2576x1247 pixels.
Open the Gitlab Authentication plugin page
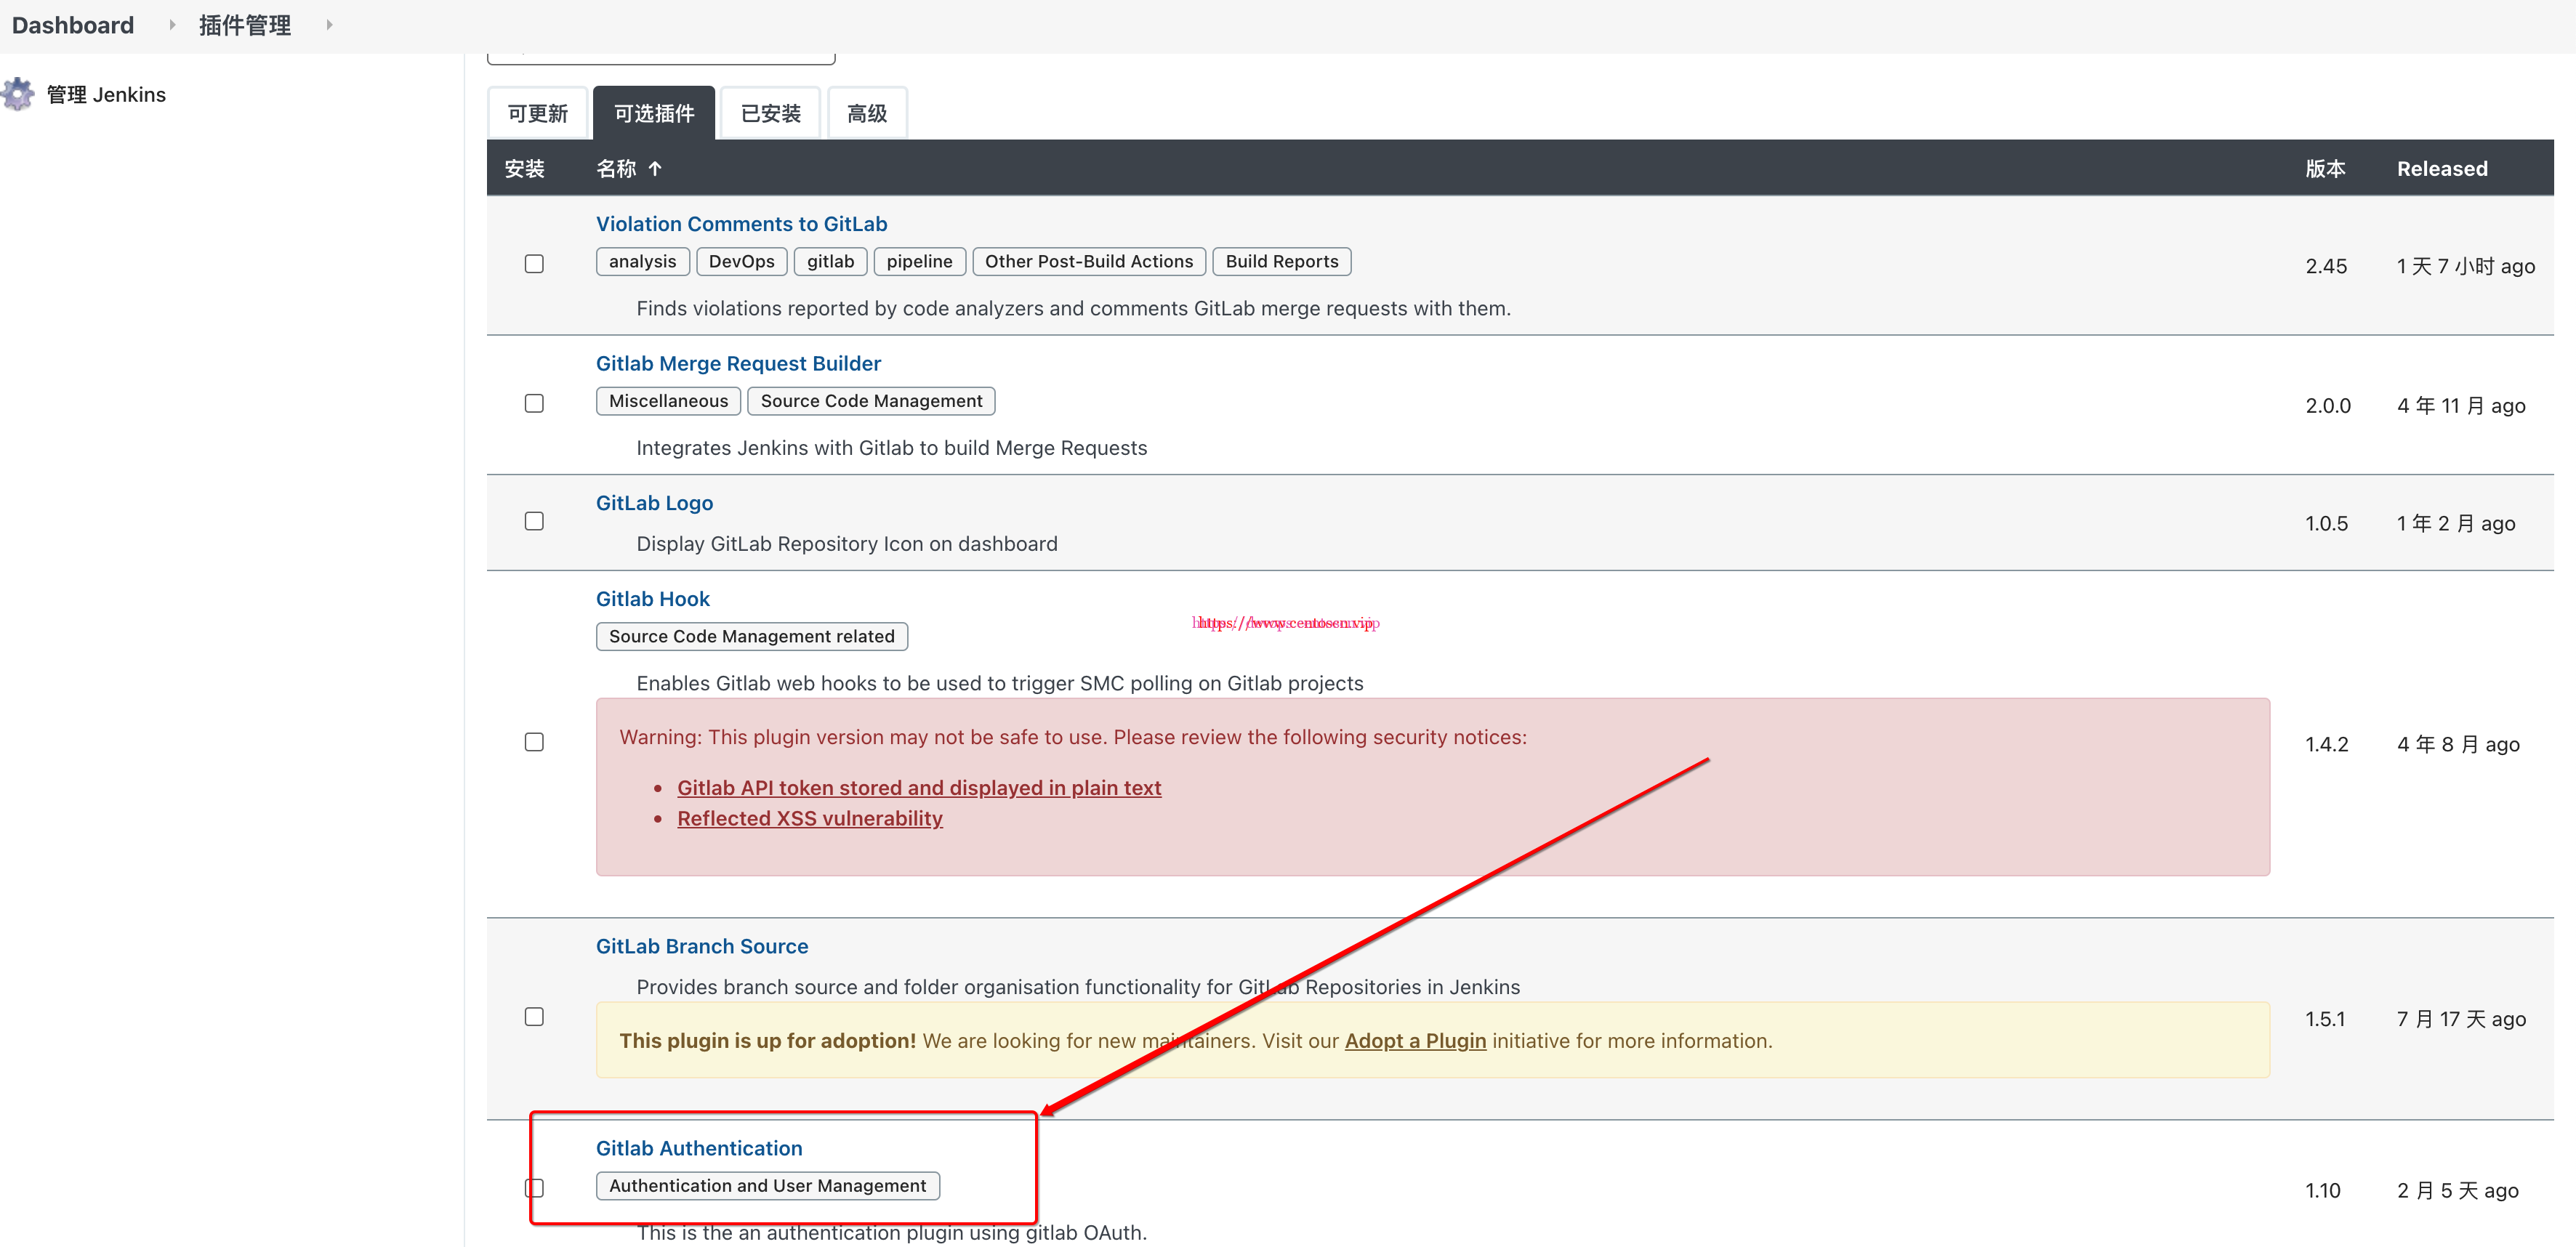tap(698, 1148)
